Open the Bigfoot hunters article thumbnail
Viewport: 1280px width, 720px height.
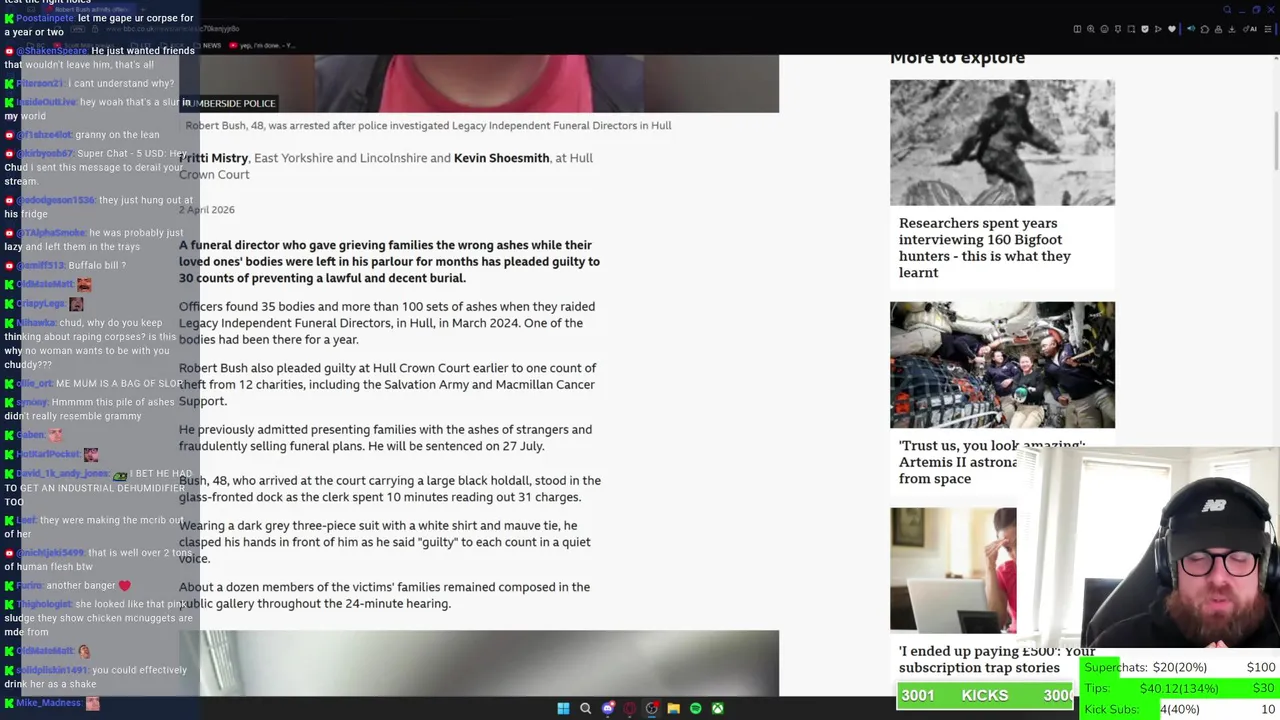click(x=1002, y=143)
